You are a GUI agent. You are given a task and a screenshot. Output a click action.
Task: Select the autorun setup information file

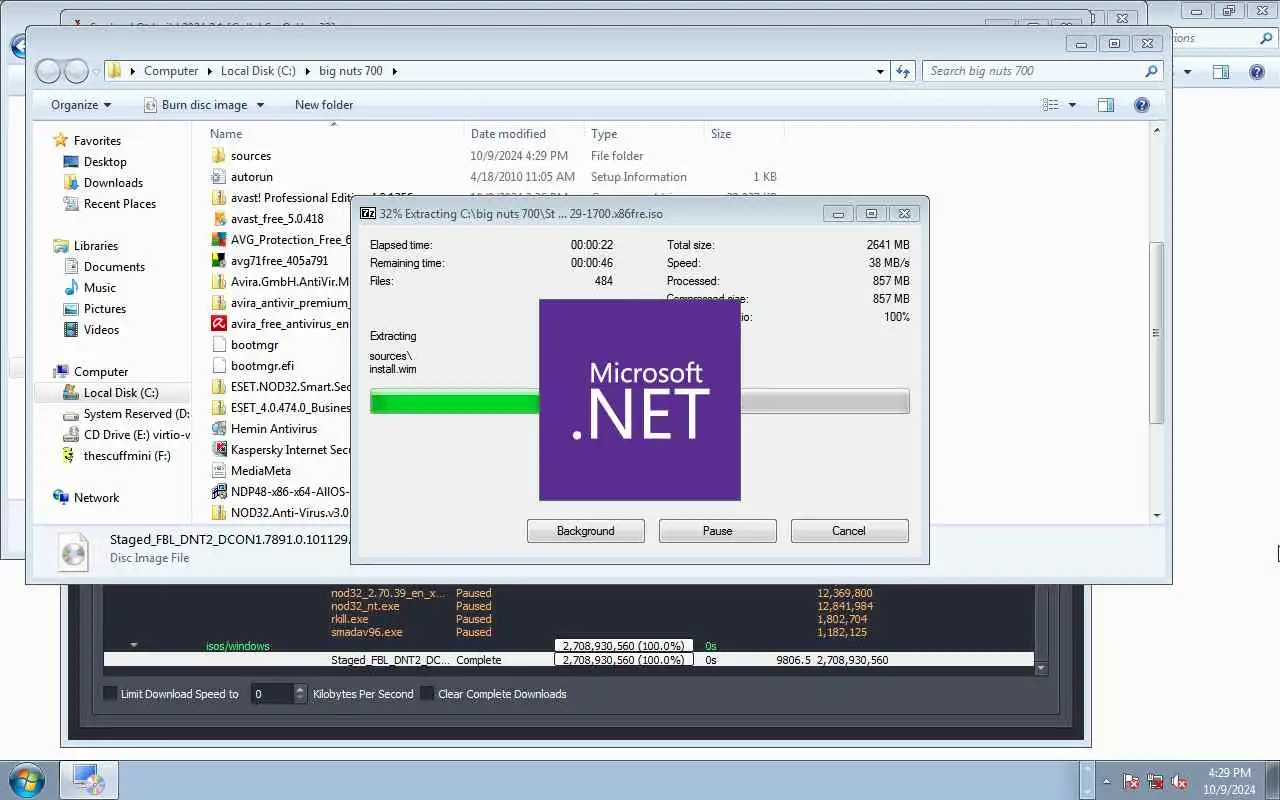coord(251,176)
